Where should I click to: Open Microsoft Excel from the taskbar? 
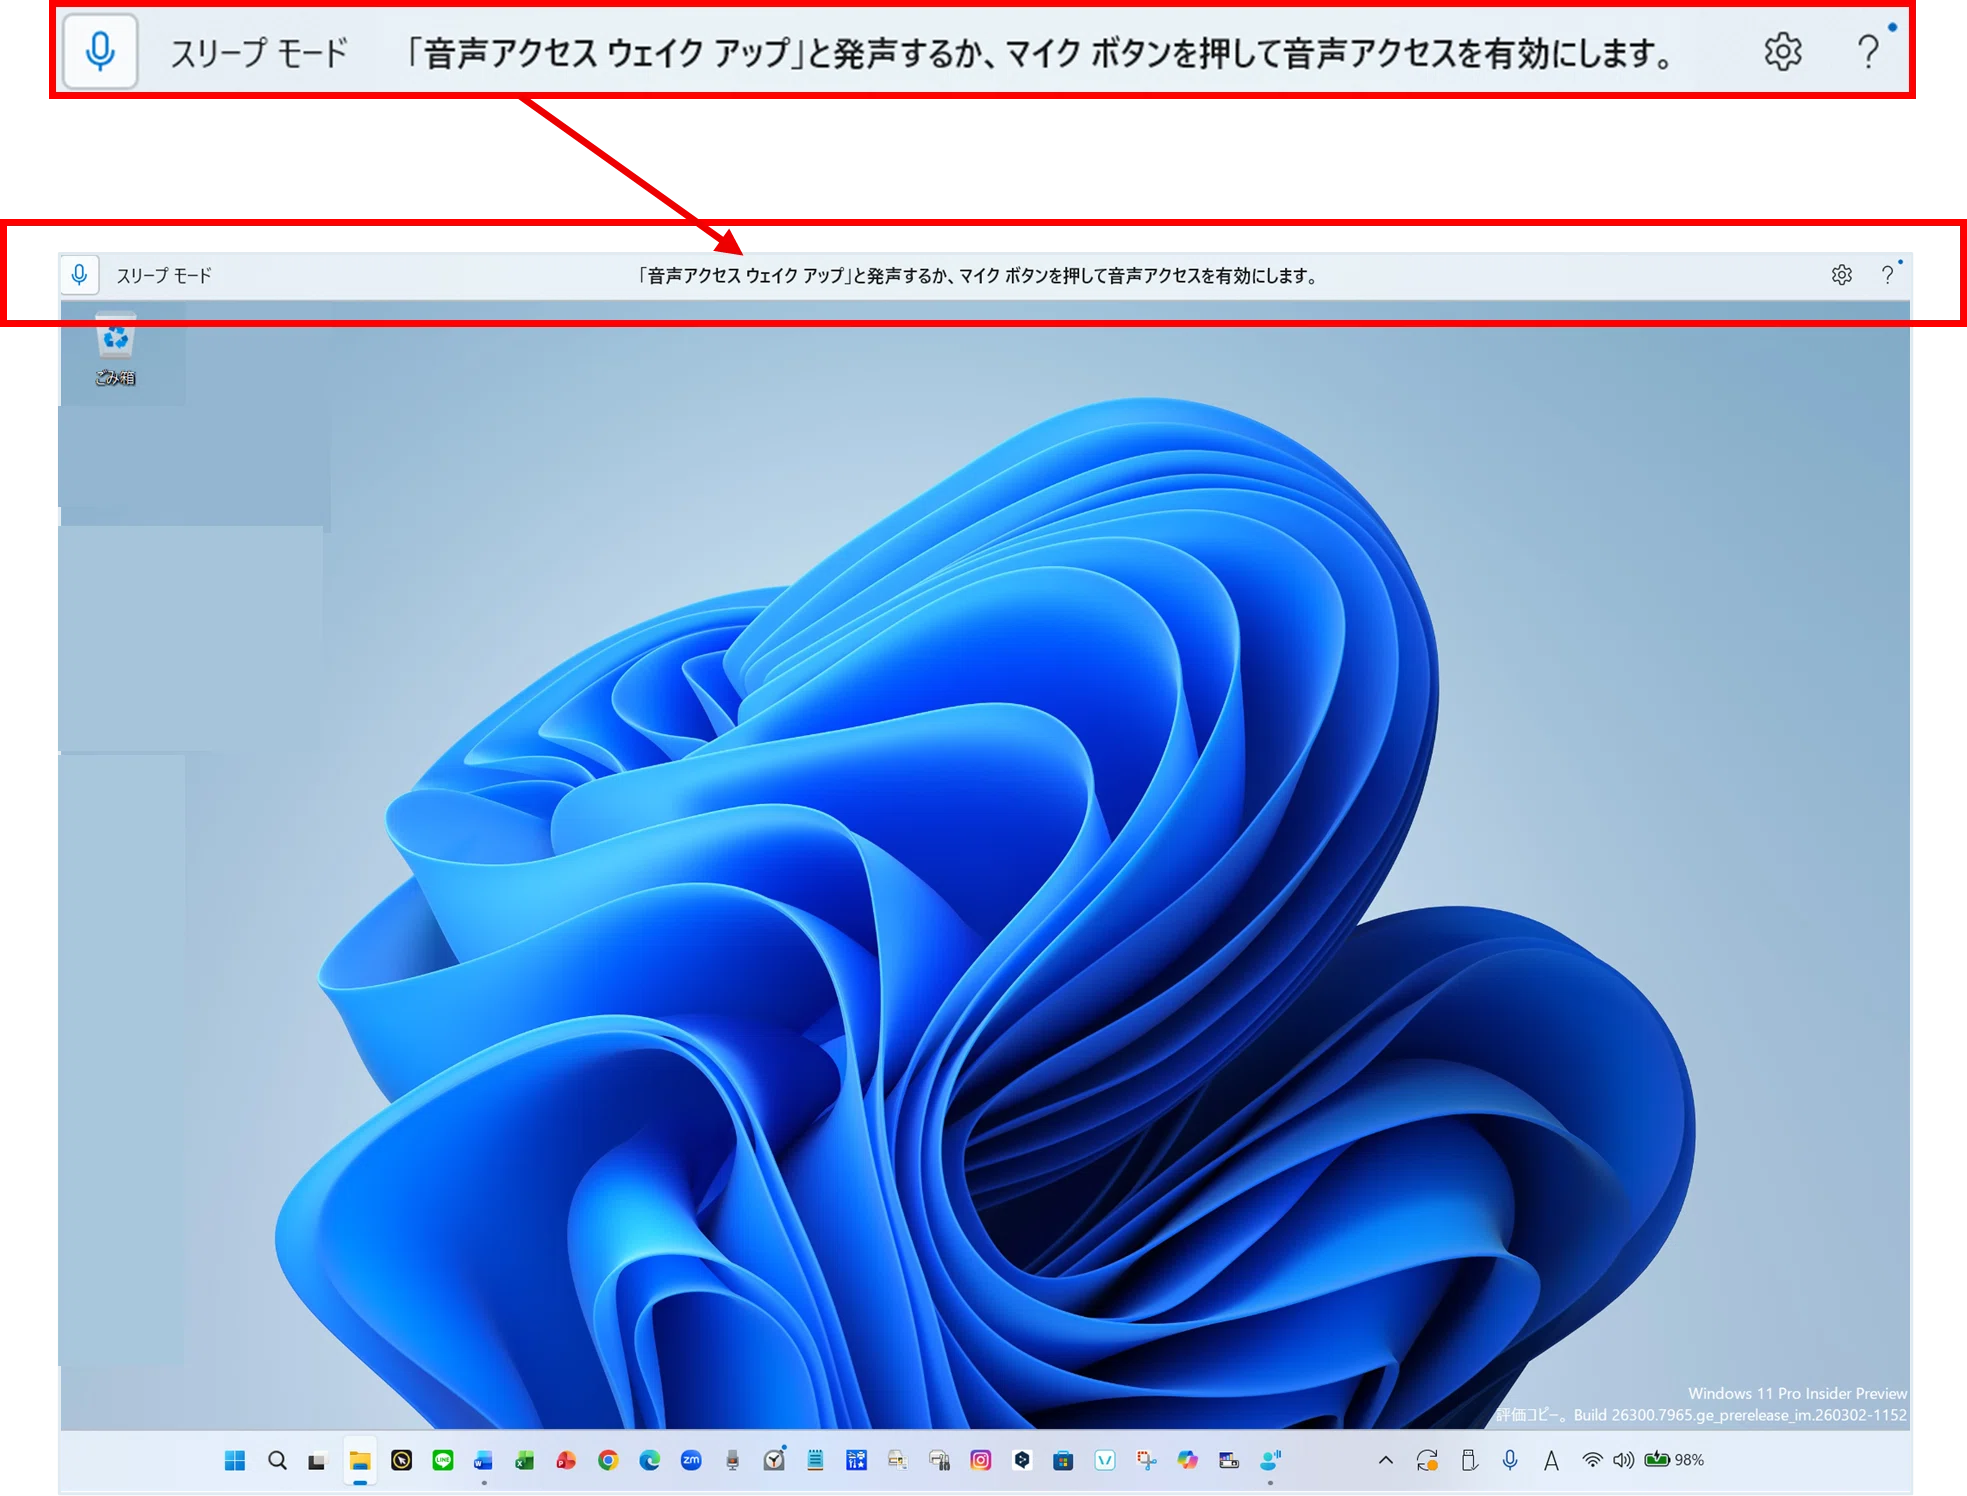pos(525,1460)
